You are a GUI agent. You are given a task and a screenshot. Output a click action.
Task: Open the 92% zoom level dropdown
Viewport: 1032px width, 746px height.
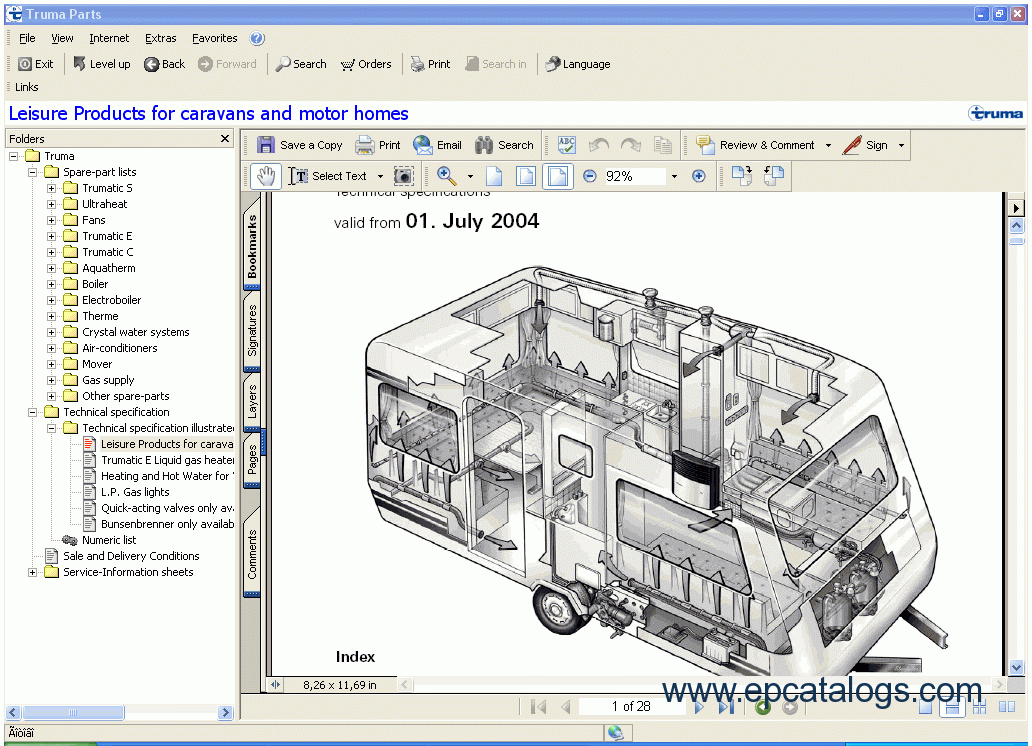[674, 176]
